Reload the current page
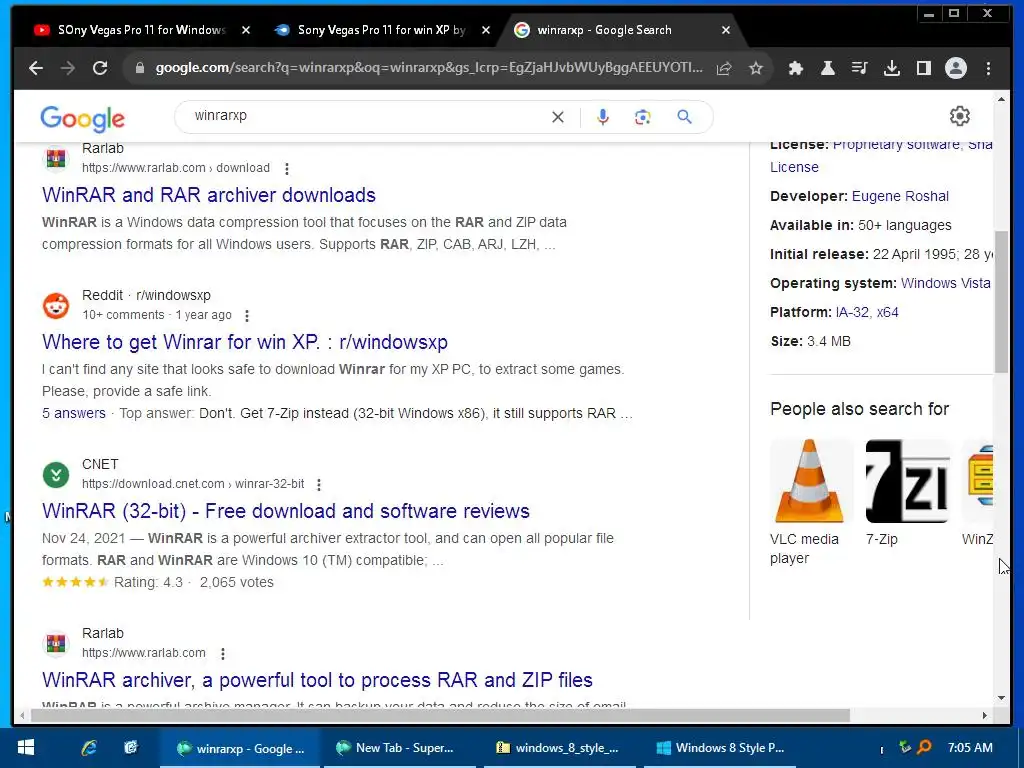This screenshot has height=768, width=1024. click(100, 68)
